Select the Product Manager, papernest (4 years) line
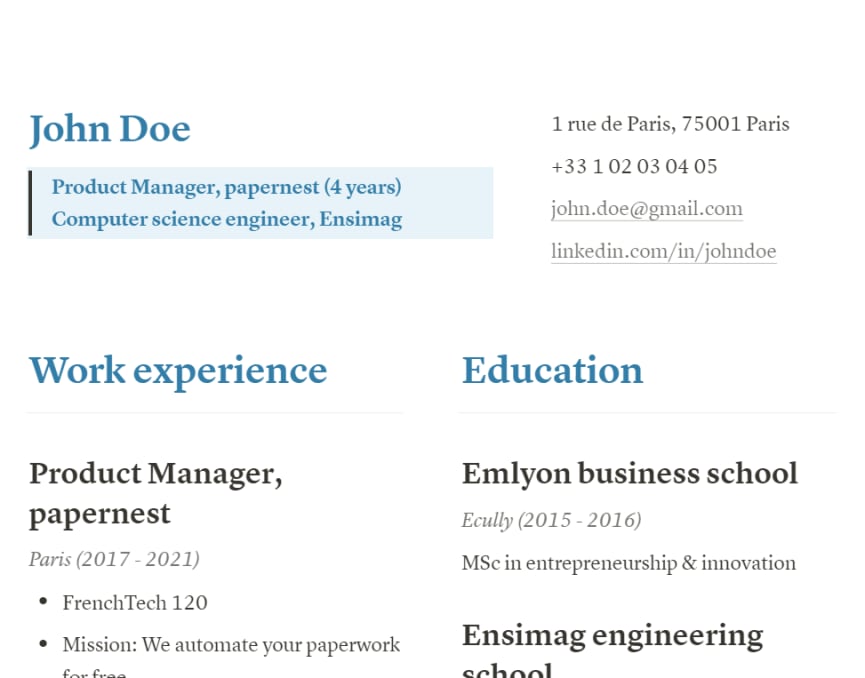The width and height of the screenshot is (865, 678). click(227, 187)
